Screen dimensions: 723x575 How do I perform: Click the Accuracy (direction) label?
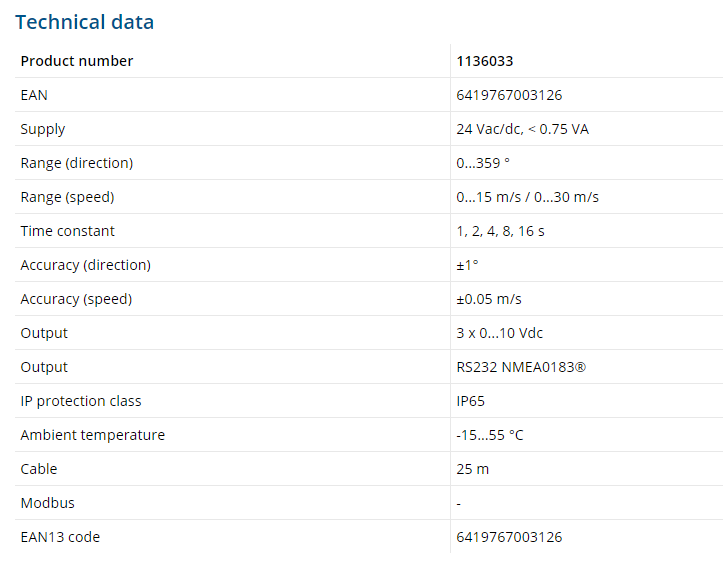[86, 265]
